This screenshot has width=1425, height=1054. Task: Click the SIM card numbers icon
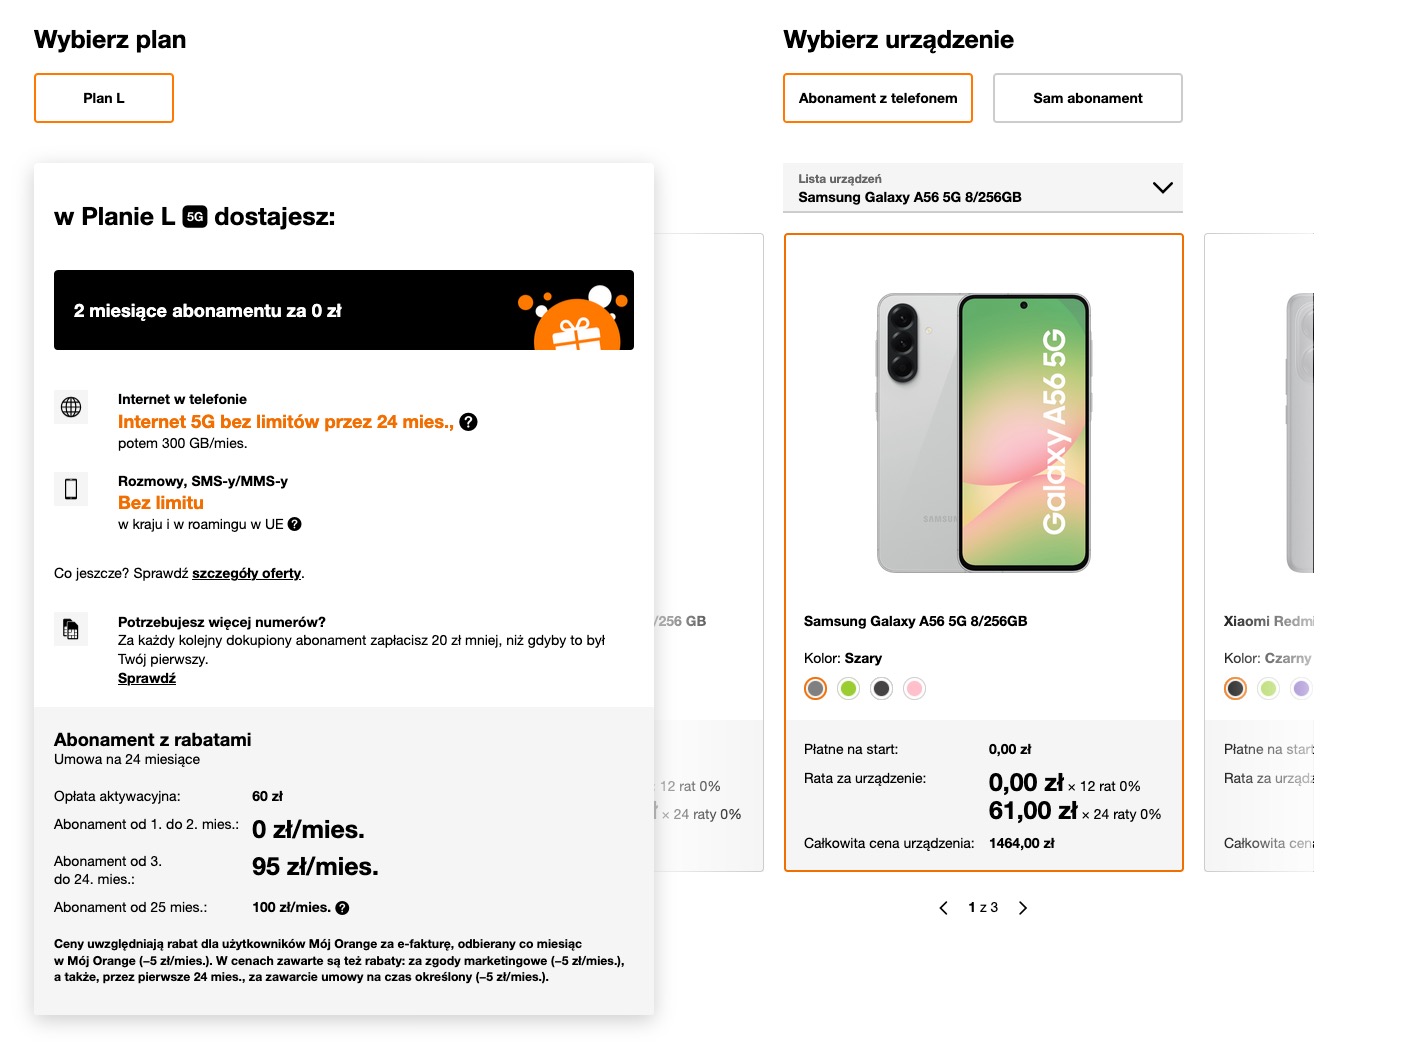tap(71, 629)
